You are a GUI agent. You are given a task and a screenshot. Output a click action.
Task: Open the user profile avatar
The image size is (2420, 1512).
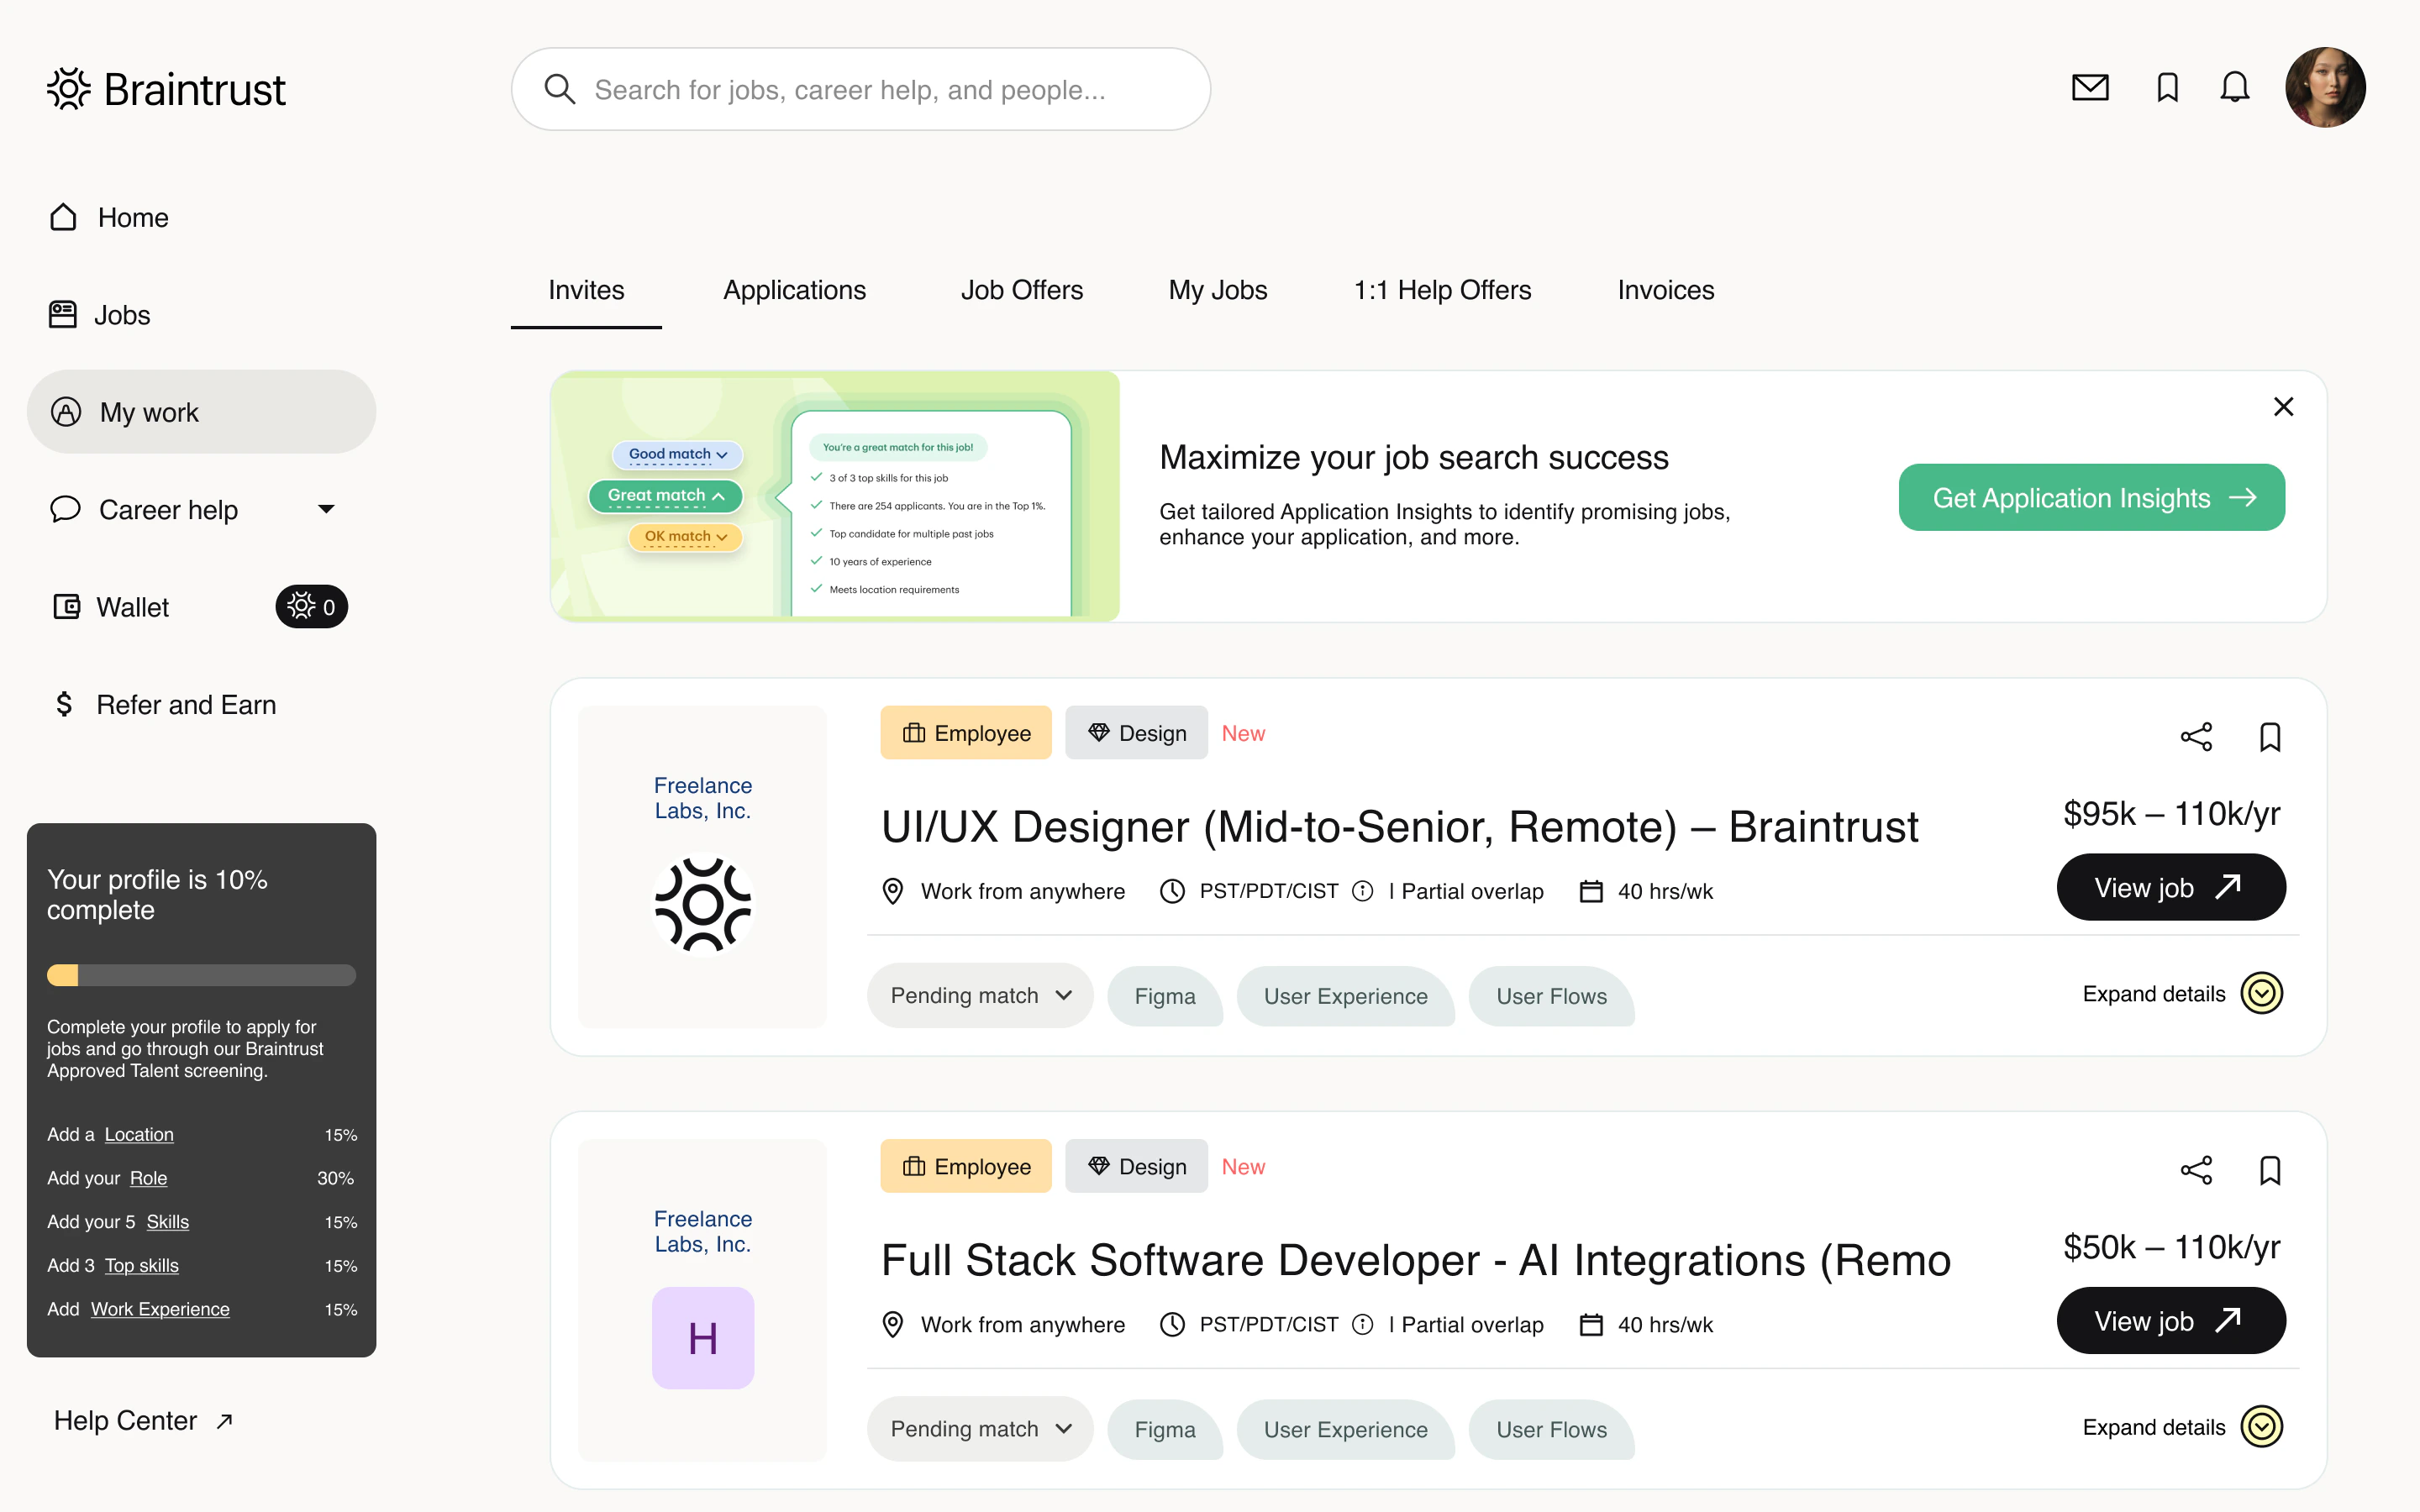(2325, 88)
